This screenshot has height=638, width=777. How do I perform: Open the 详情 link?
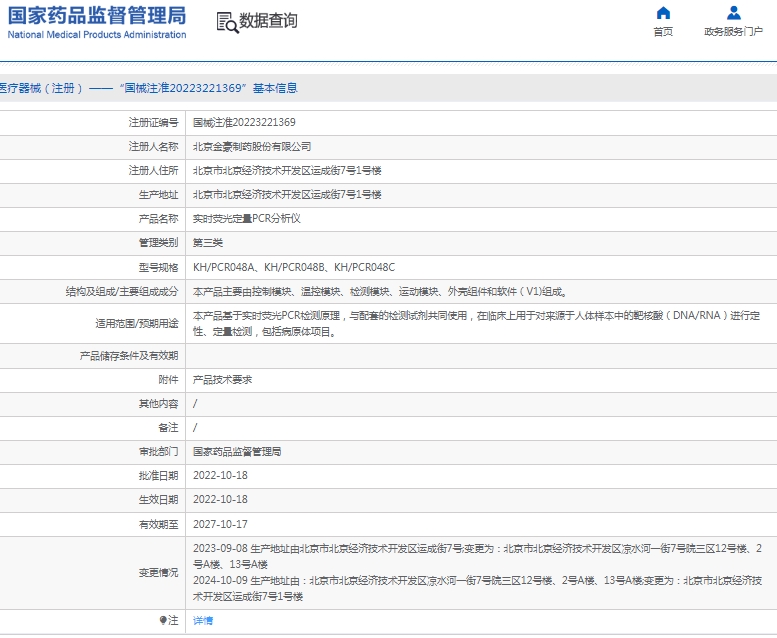coord(203,620)
